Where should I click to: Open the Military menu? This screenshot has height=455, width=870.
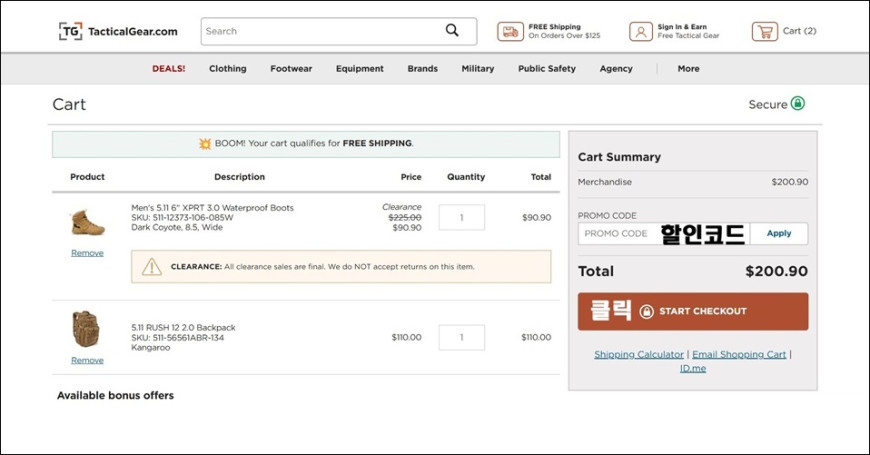pyautogui.click(x=478, y=69)
